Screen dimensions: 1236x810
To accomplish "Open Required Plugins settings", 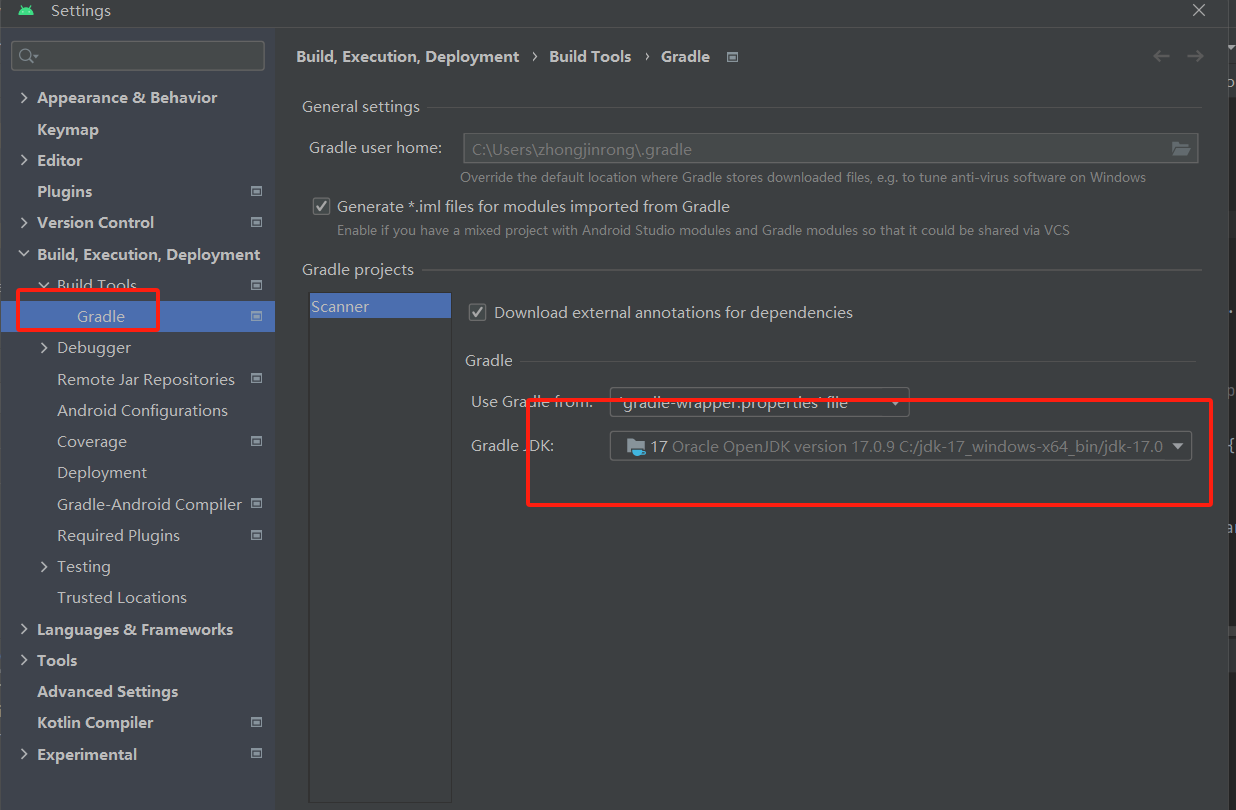I will 118,535.
